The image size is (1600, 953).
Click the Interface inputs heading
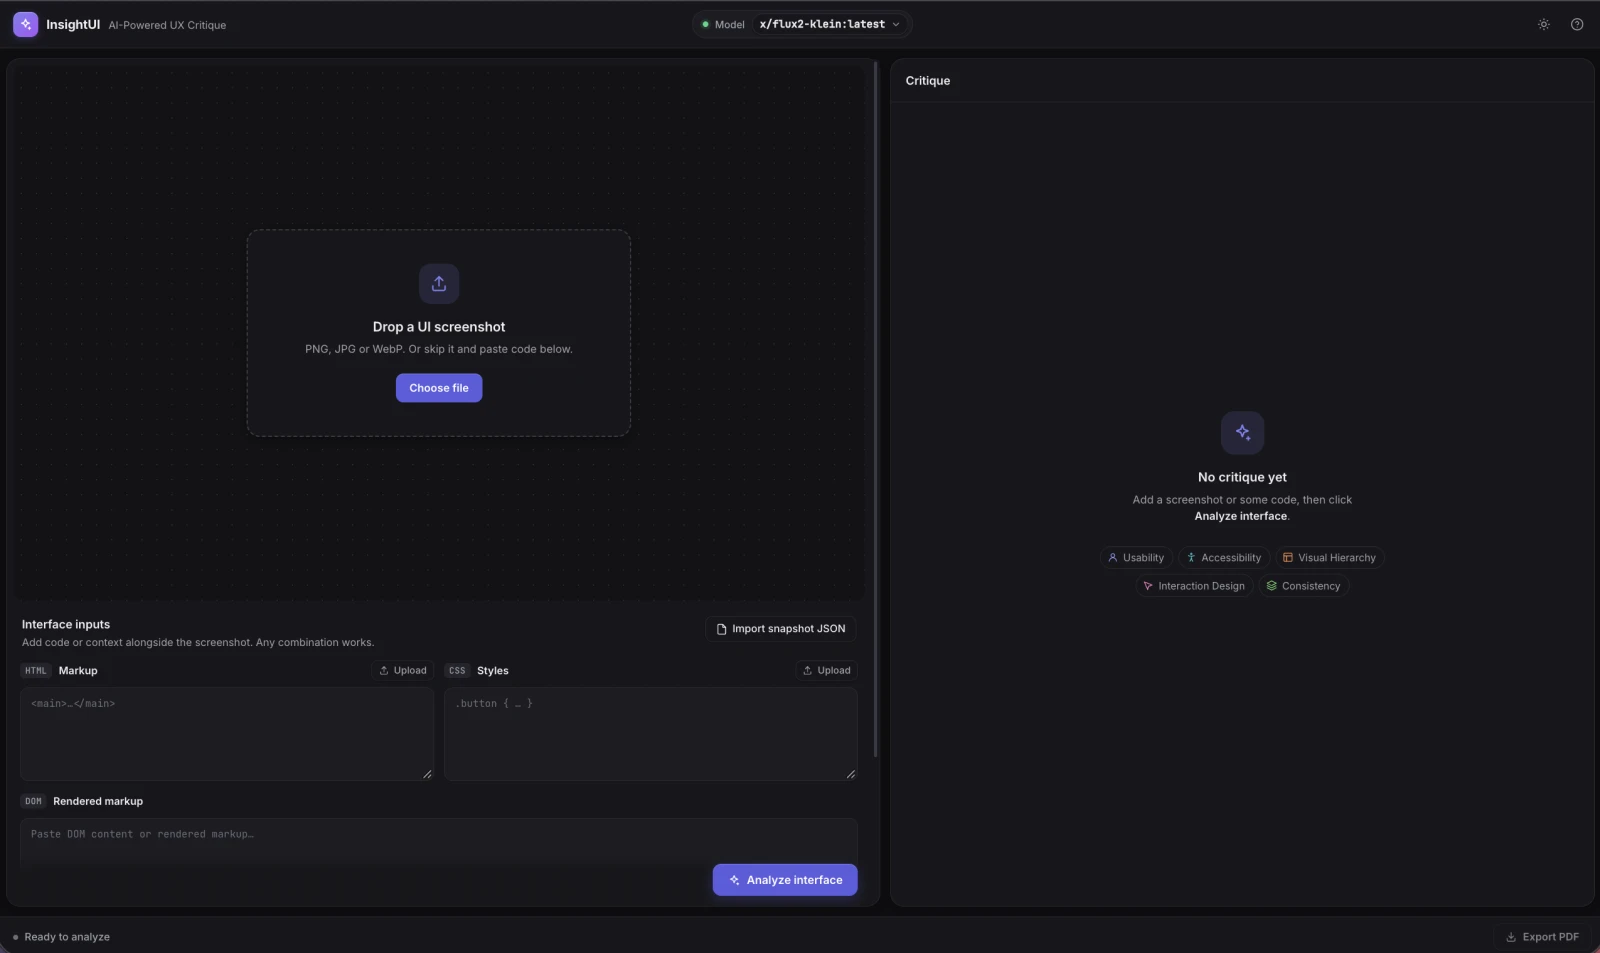pyautogui.click(x=66, y=624)
